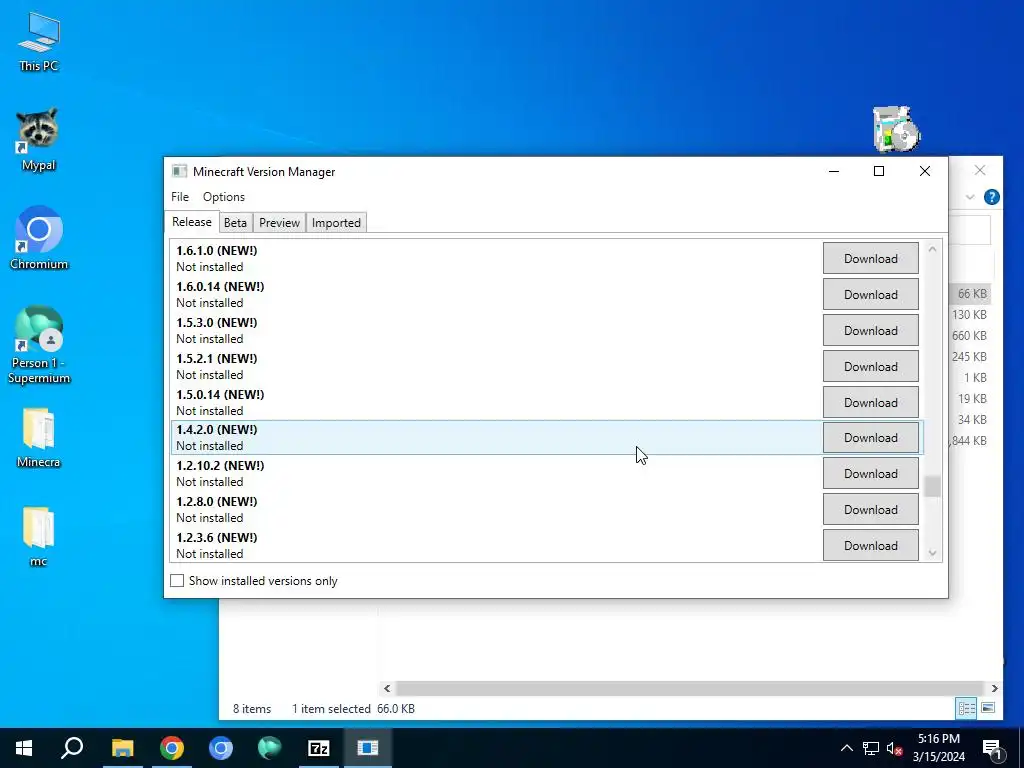Click help icon in Explorer window
1024x768 pixels.
(991, 197)
